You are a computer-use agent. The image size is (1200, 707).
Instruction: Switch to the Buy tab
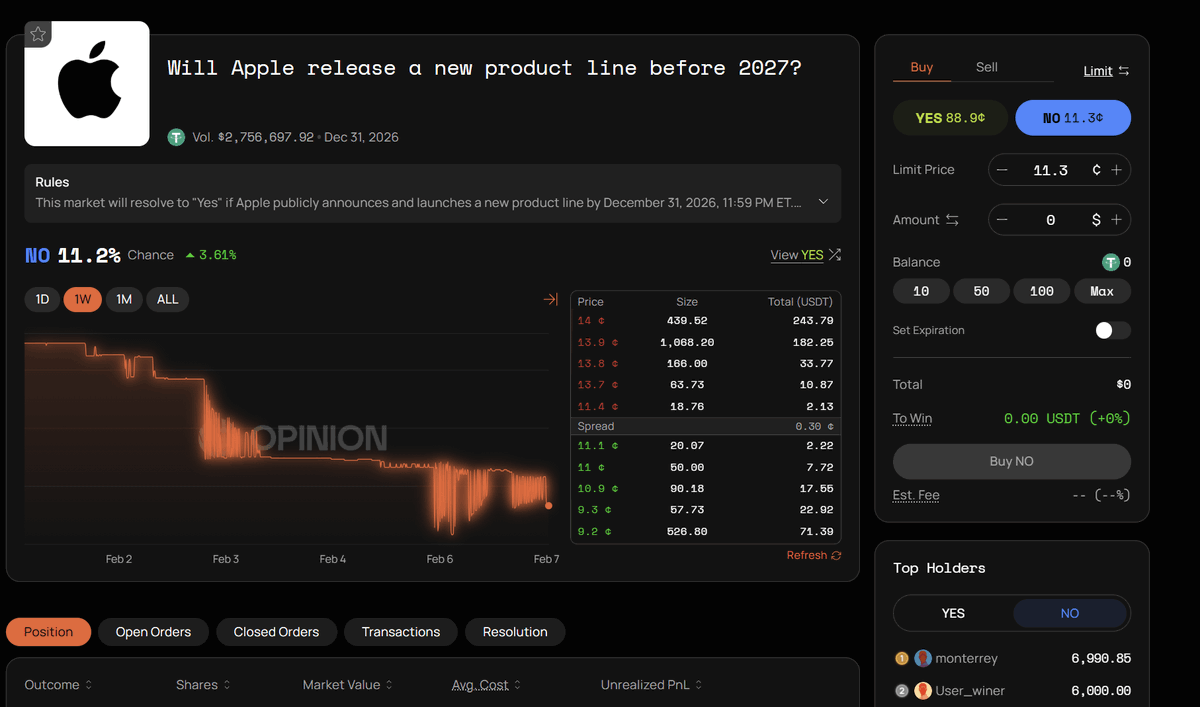pos(922,67)
